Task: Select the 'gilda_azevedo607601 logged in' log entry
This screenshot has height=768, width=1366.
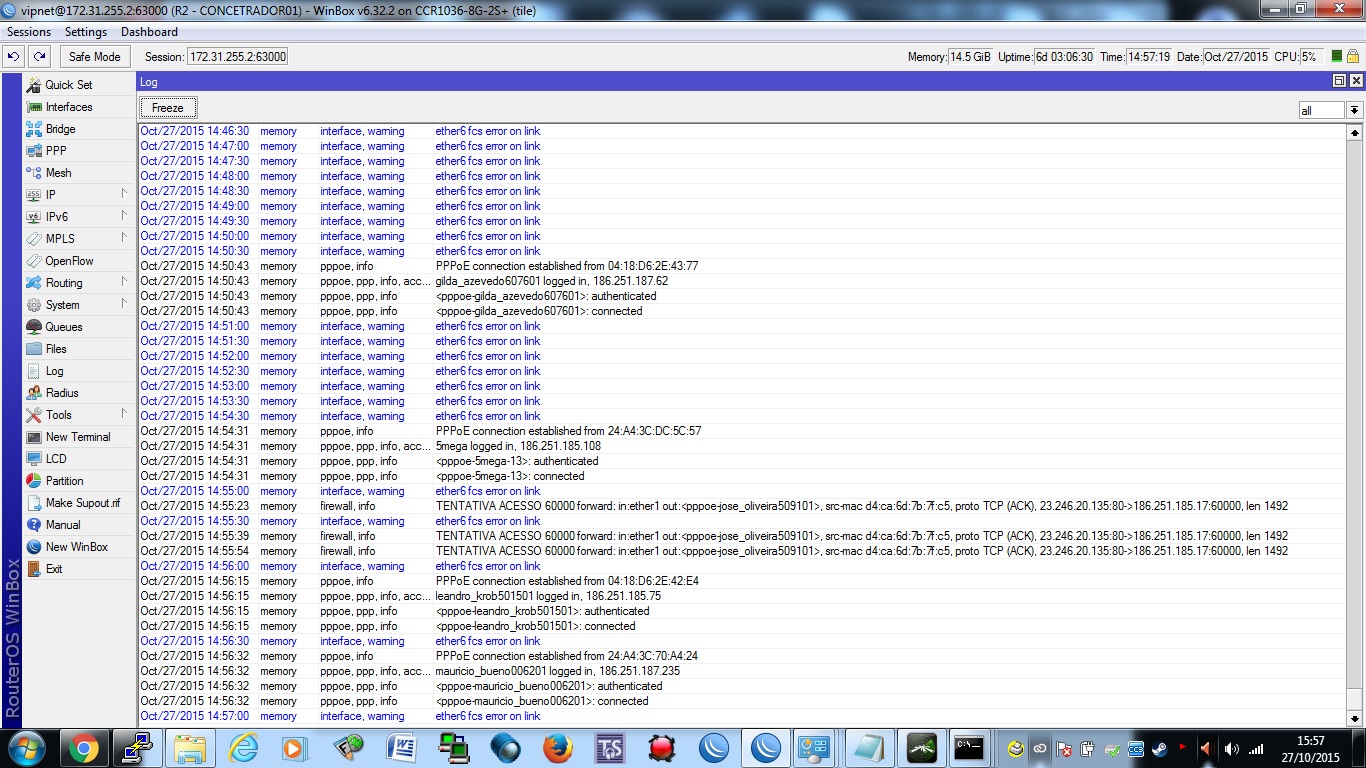Action: pos(742,281)
